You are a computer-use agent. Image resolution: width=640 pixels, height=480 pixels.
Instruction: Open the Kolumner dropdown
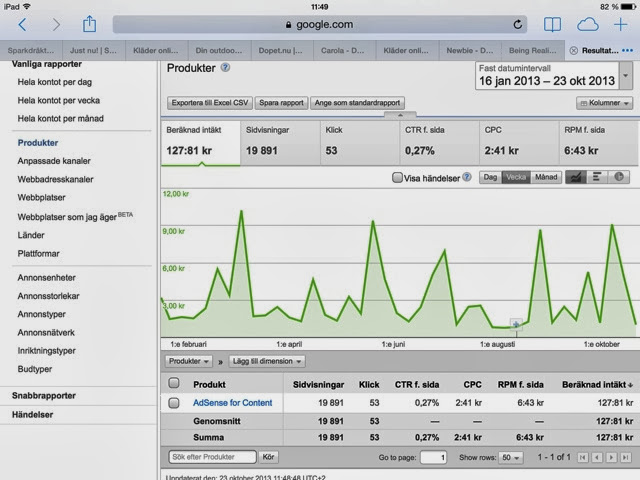[604, 103]
